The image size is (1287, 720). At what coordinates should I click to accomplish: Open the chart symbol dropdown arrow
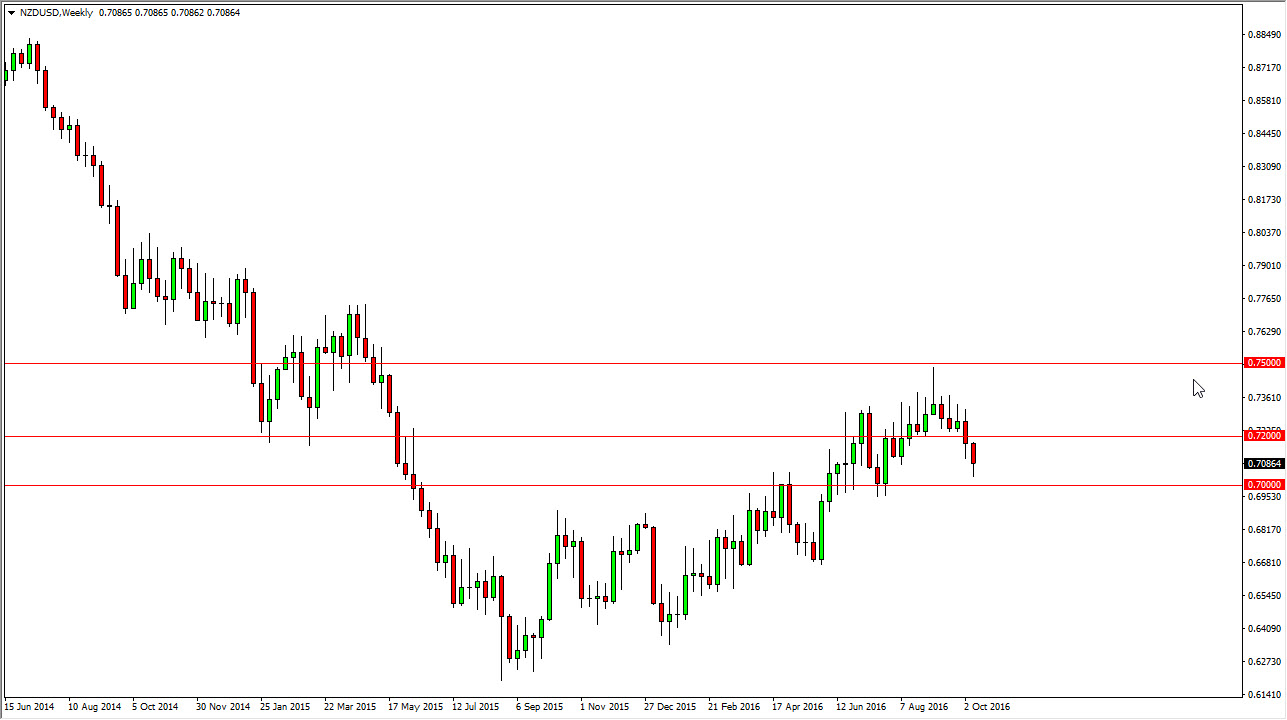tap(10, 12)
